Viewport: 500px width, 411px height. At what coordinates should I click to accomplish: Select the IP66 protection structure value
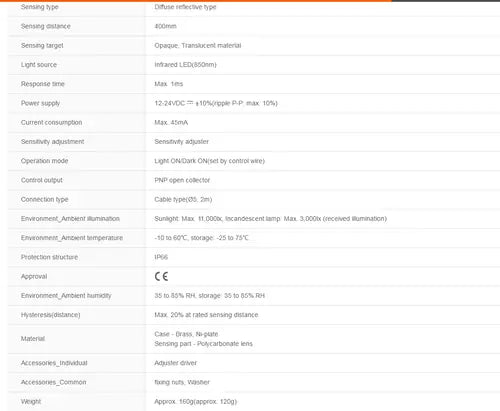point(161,257)
